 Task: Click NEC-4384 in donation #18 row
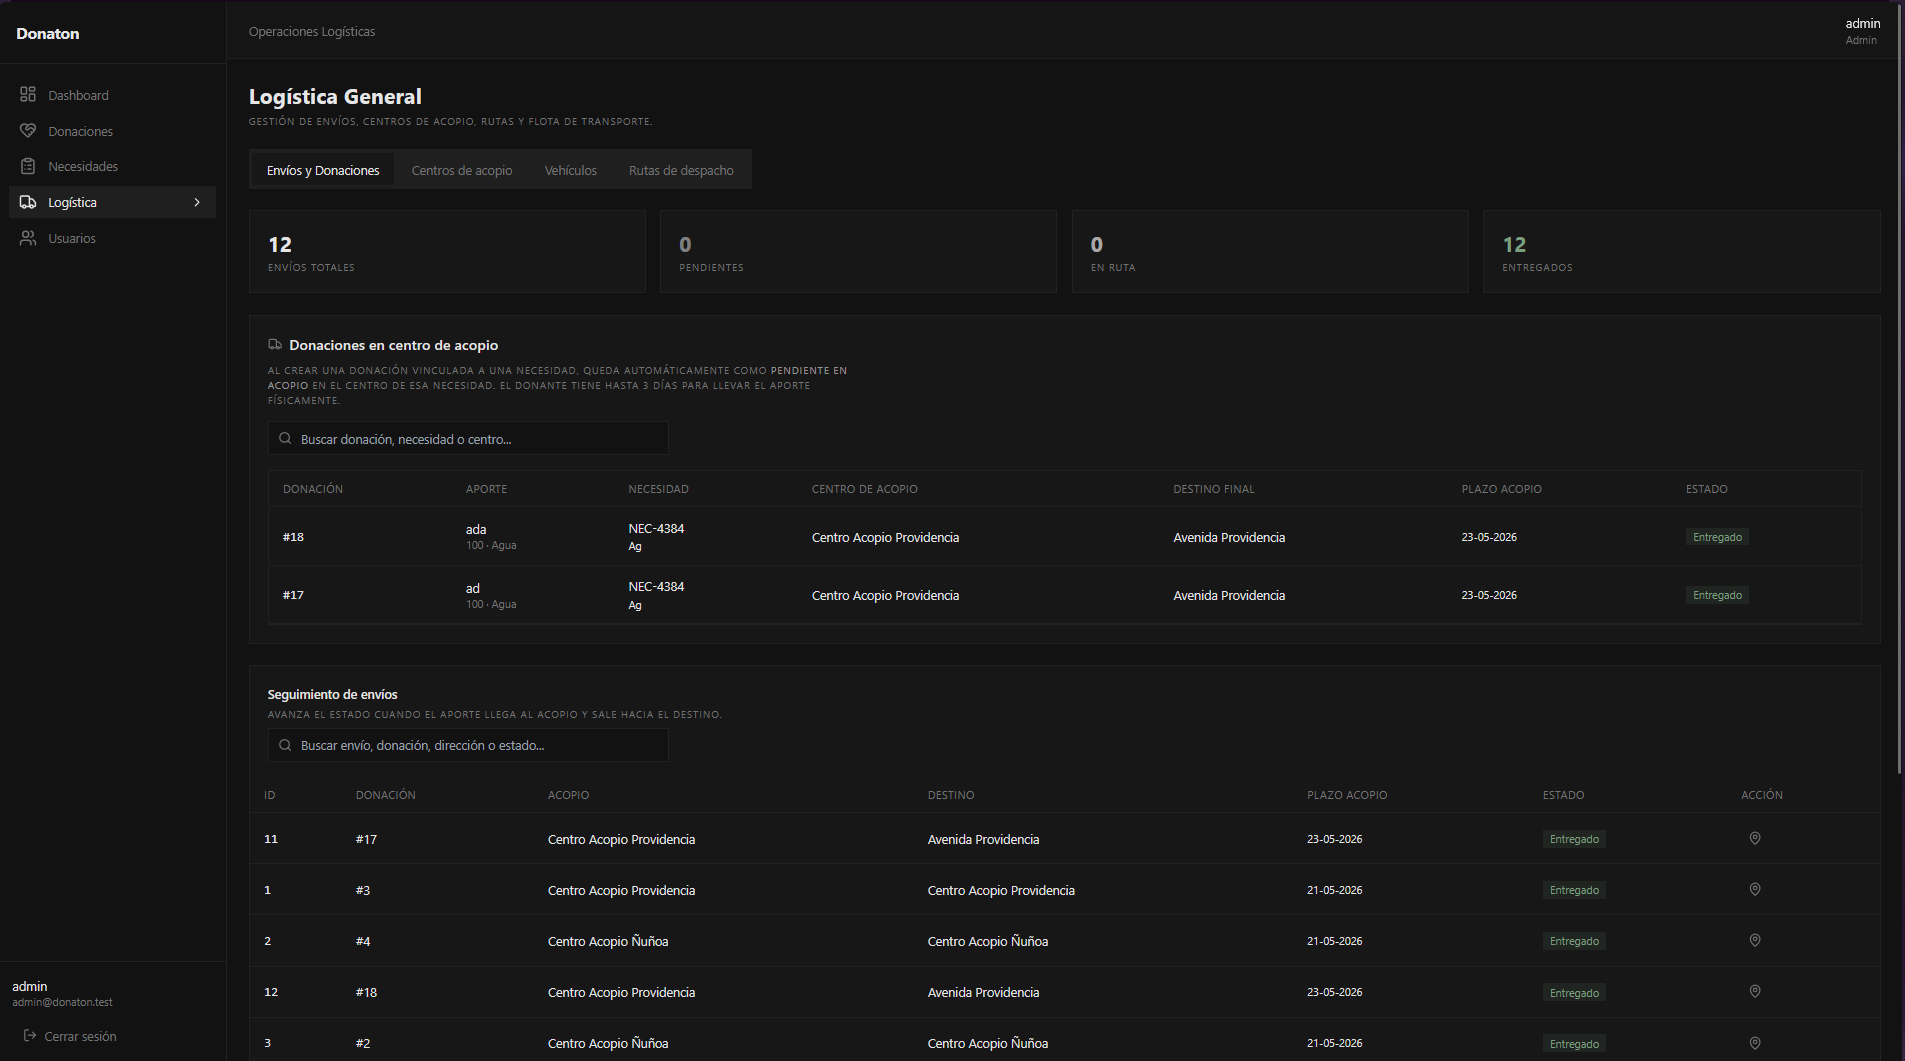(x=656, y=528)
